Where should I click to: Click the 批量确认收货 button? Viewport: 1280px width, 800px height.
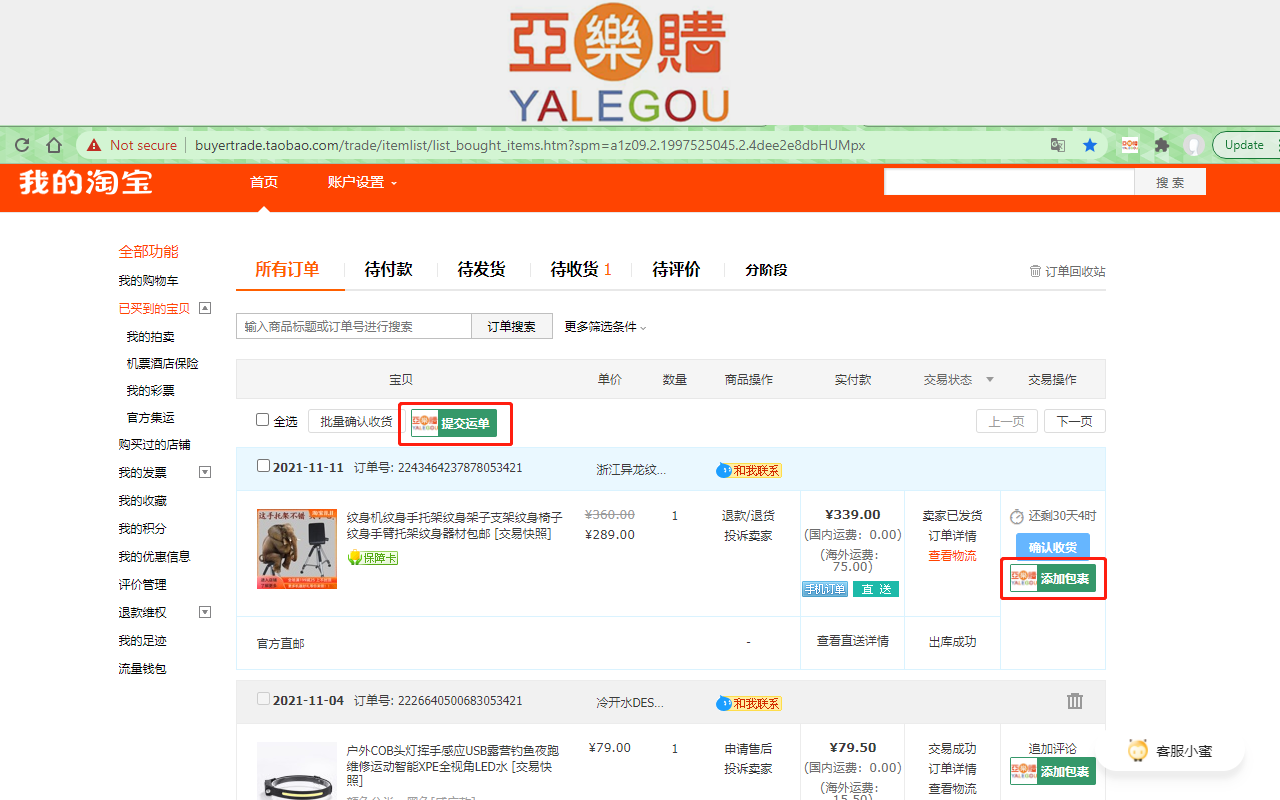pyautogui.click(x=356, y=421)
